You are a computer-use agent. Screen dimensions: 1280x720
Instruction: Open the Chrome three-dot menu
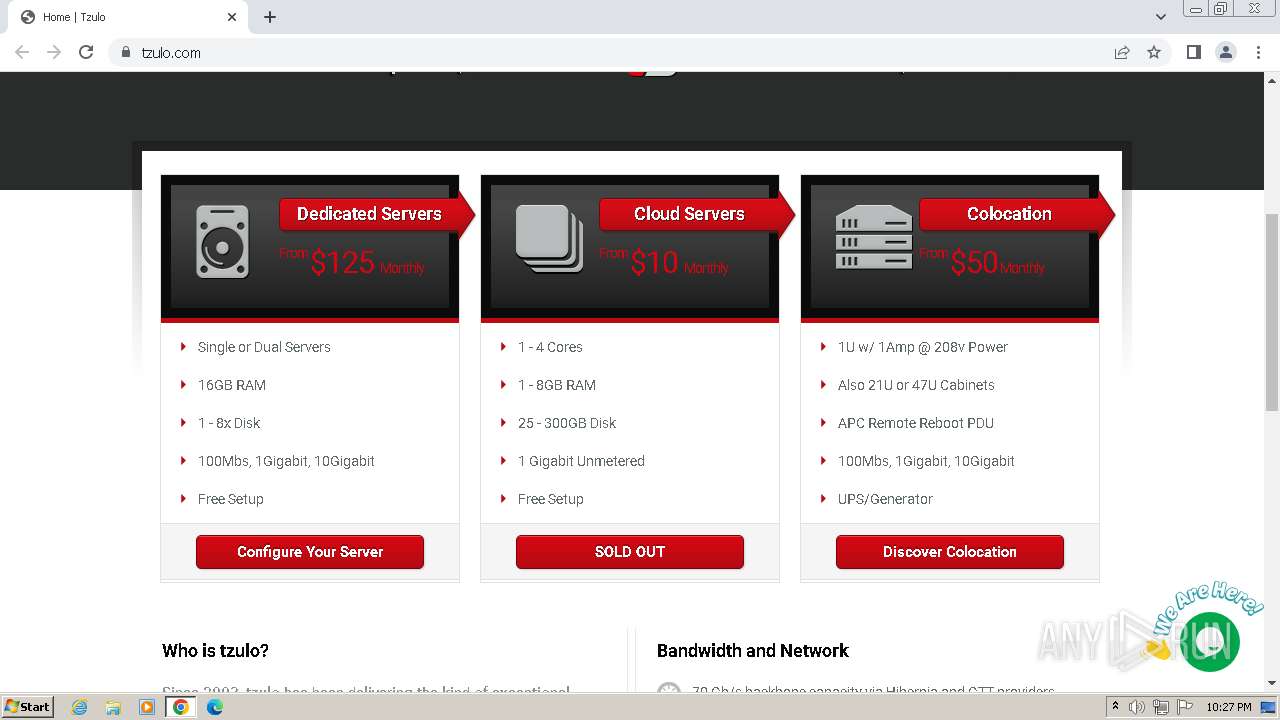1258,52
